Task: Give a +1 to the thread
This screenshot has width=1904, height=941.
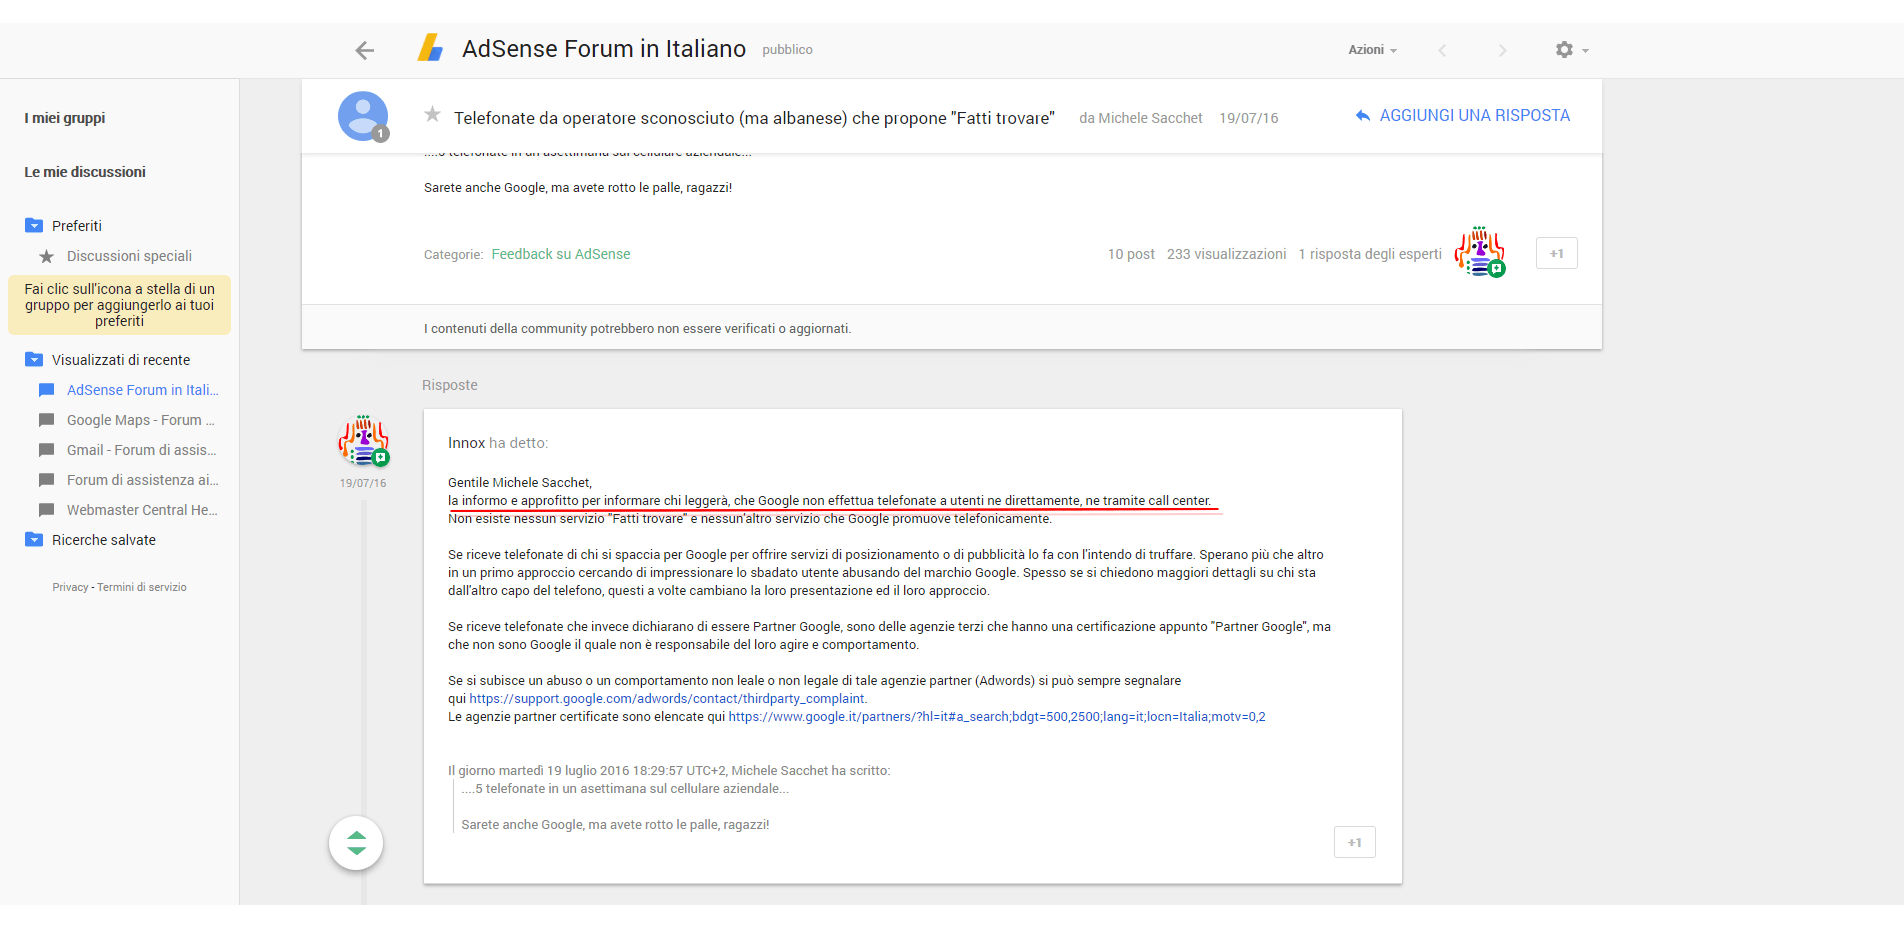Action: tap(1556, 253)
